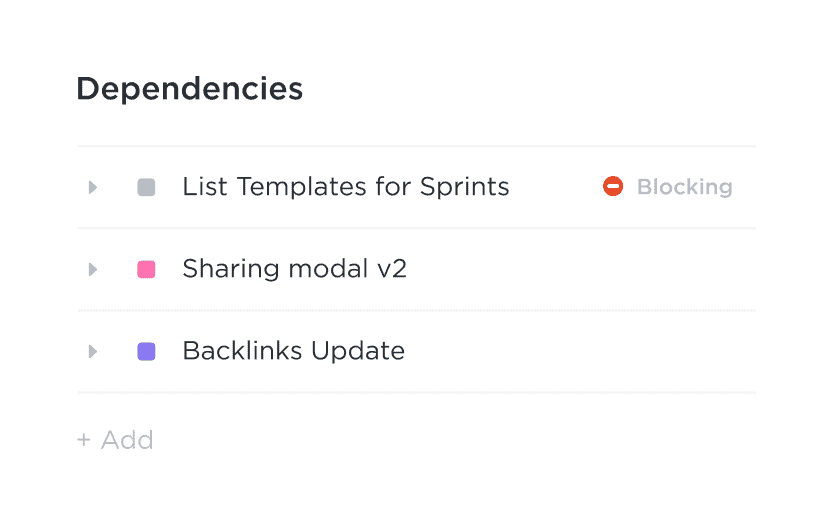This screenshot has width=834, height=528.
Task: Click the Blocking label text
Action: pos(684,187)
